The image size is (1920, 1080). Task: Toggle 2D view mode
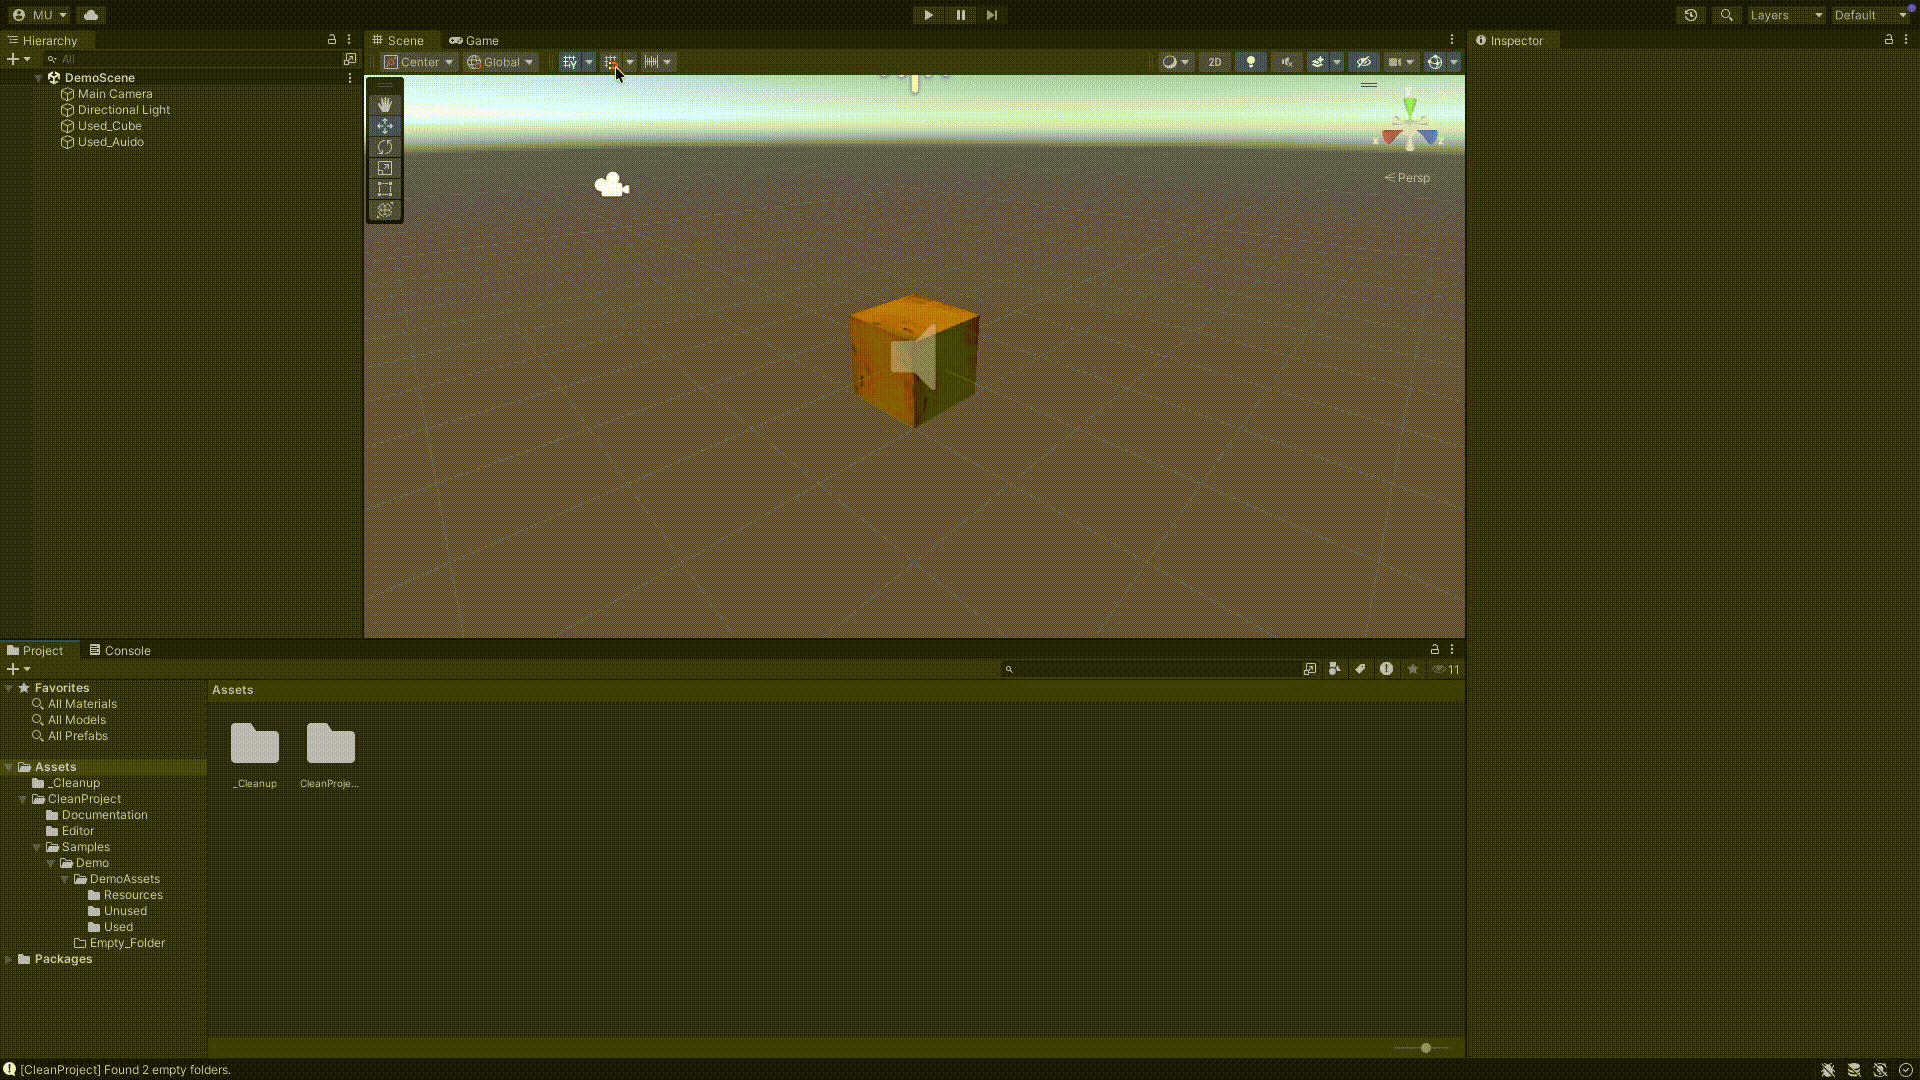tap(1214, 62)
